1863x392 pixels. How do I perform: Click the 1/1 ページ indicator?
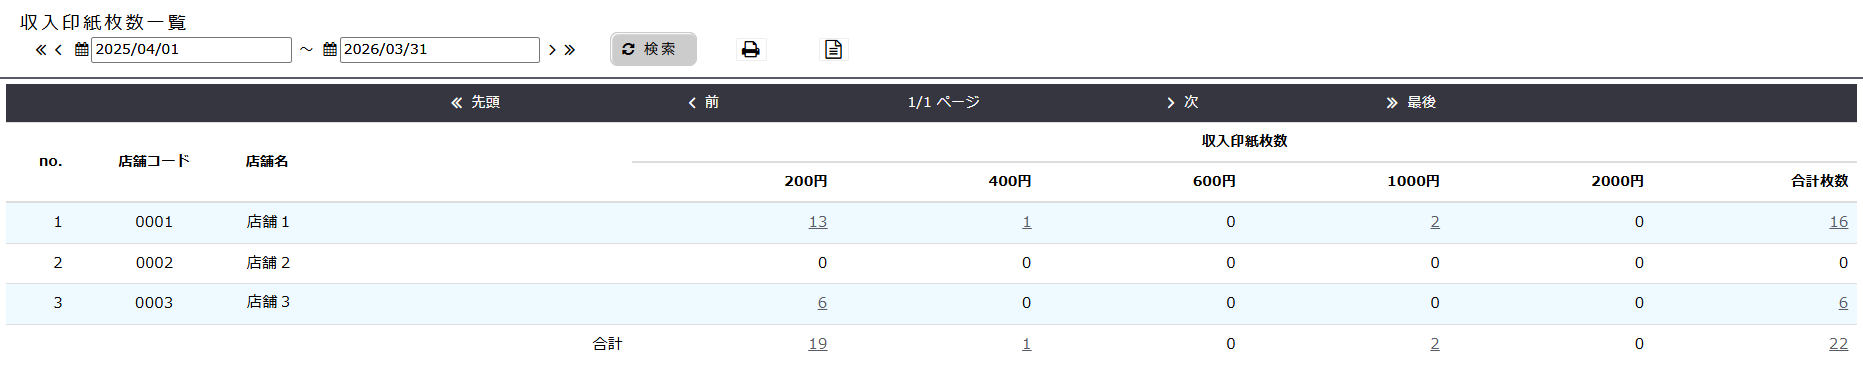coord(943,102)
